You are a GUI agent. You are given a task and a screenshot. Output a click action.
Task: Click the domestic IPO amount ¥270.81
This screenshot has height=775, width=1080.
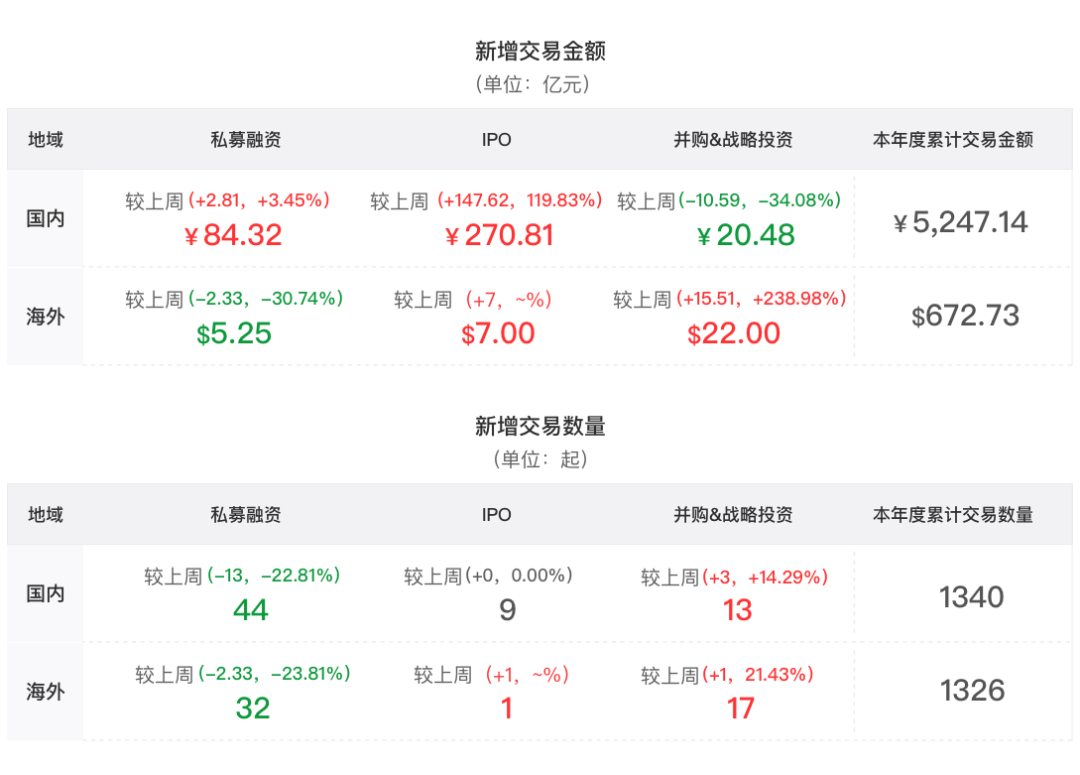point(499,235)
